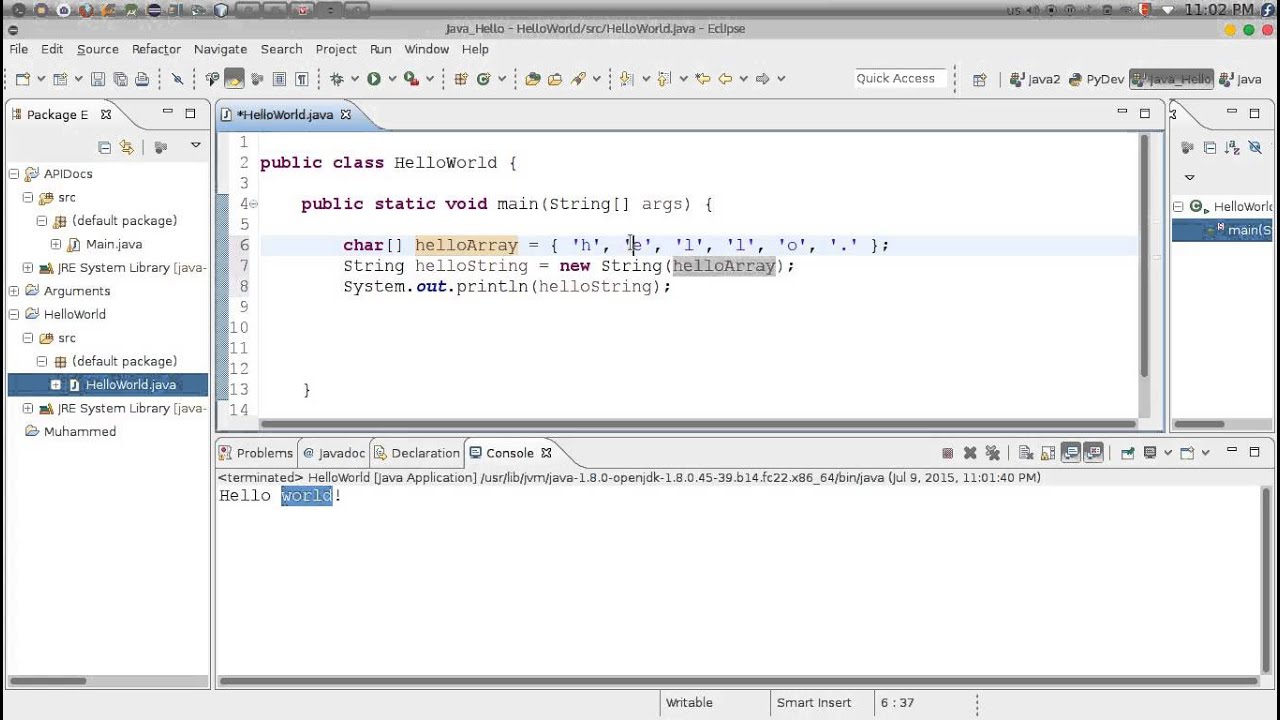
Task: Sort the Outline view alphabetically
Action: point(1233,147)
